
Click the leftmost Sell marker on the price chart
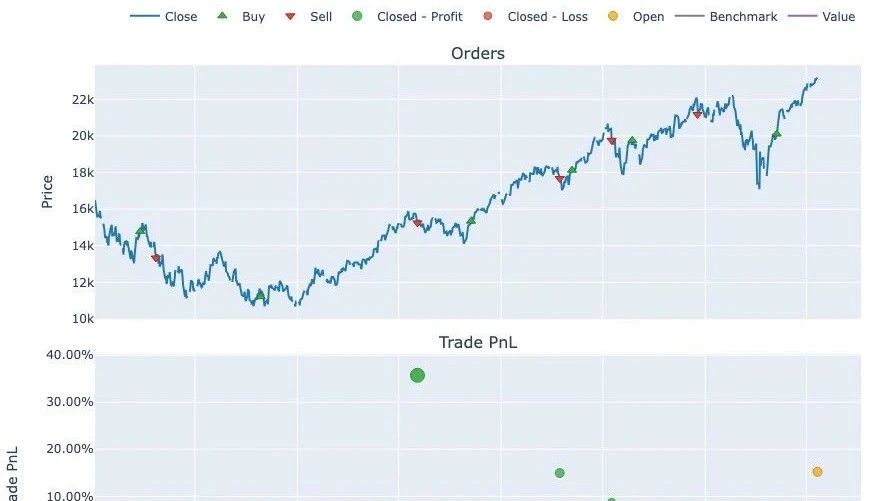click(x=156, y=259)
